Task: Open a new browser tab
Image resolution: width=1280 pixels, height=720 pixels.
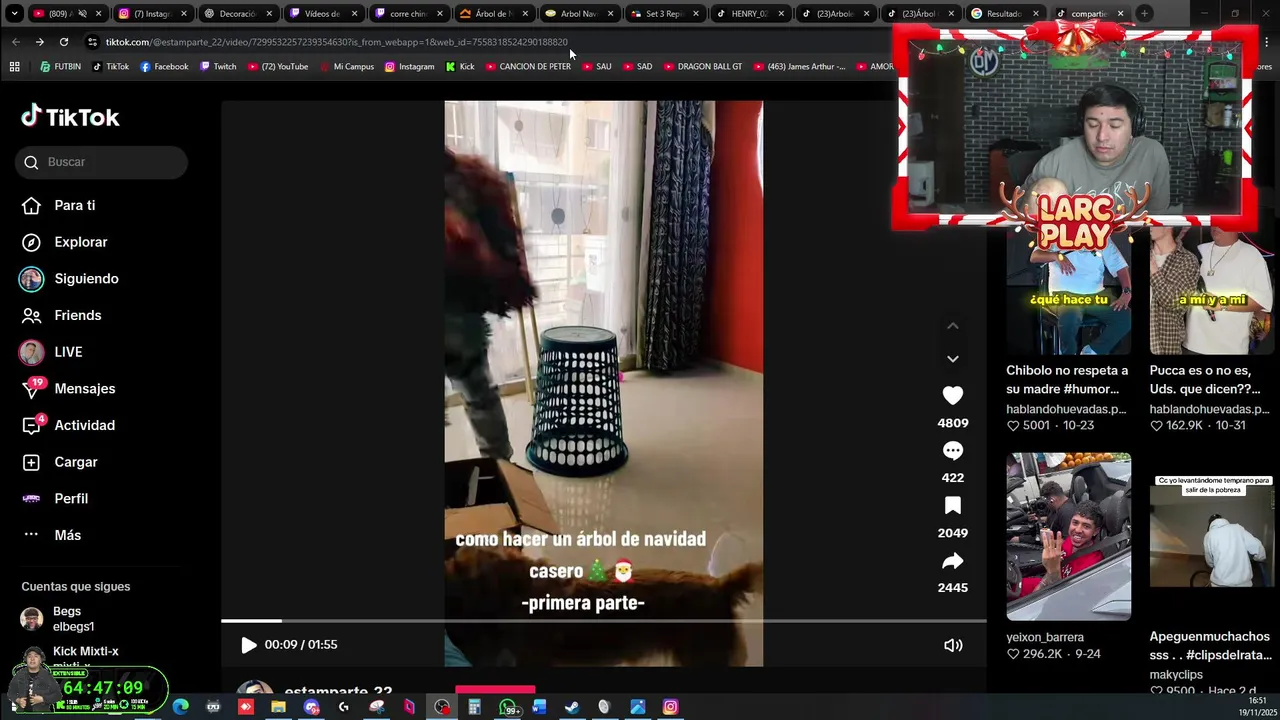Action: coord(1145,14)
